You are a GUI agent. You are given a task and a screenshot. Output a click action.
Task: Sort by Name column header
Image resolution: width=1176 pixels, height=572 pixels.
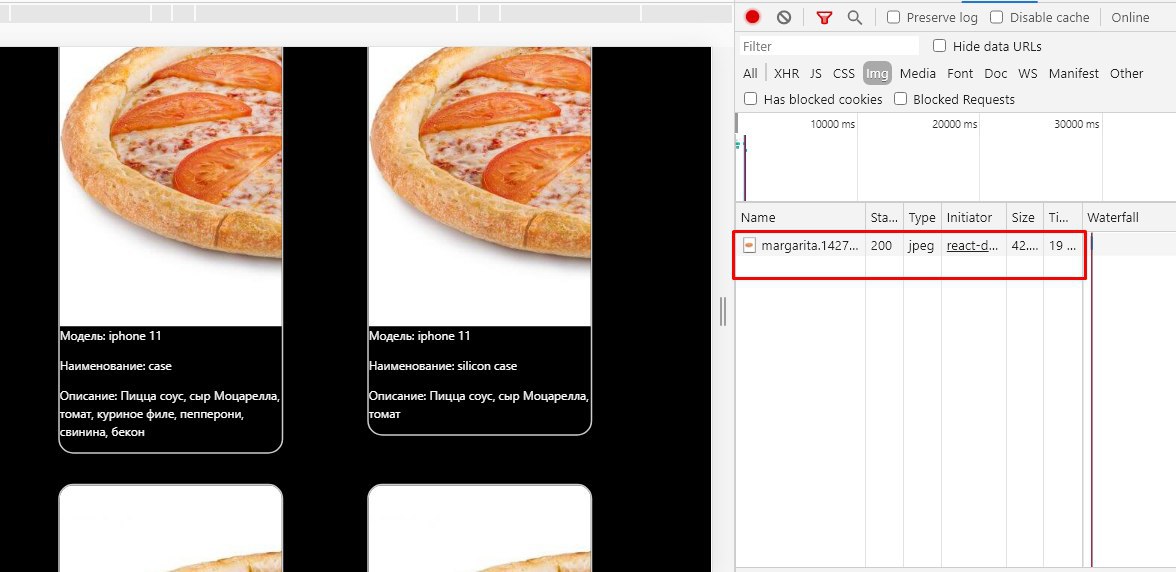(800, 217)
